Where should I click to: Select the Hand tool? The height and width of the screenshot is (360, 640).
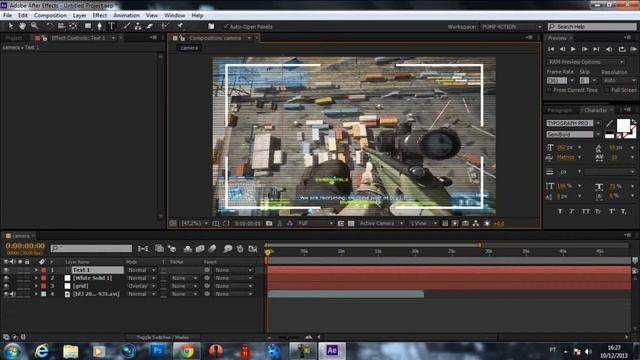22,26
